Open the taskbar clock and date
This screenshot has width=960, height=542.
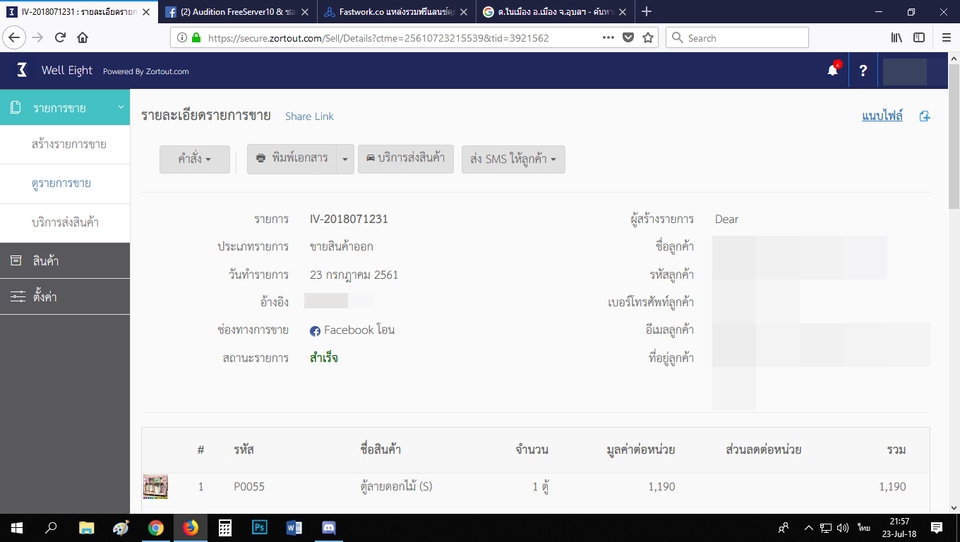point(899,527)
